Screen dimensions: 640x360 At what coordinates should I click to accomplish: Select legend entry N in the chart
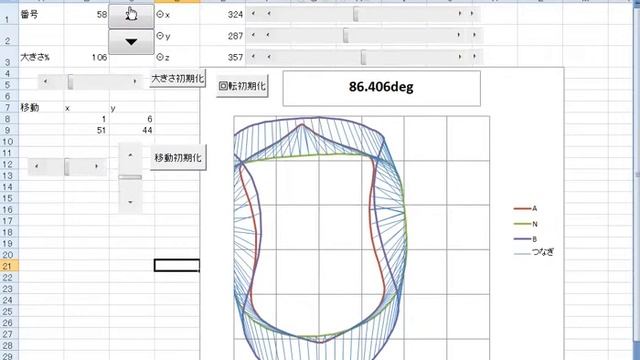(x=526, y=224)
